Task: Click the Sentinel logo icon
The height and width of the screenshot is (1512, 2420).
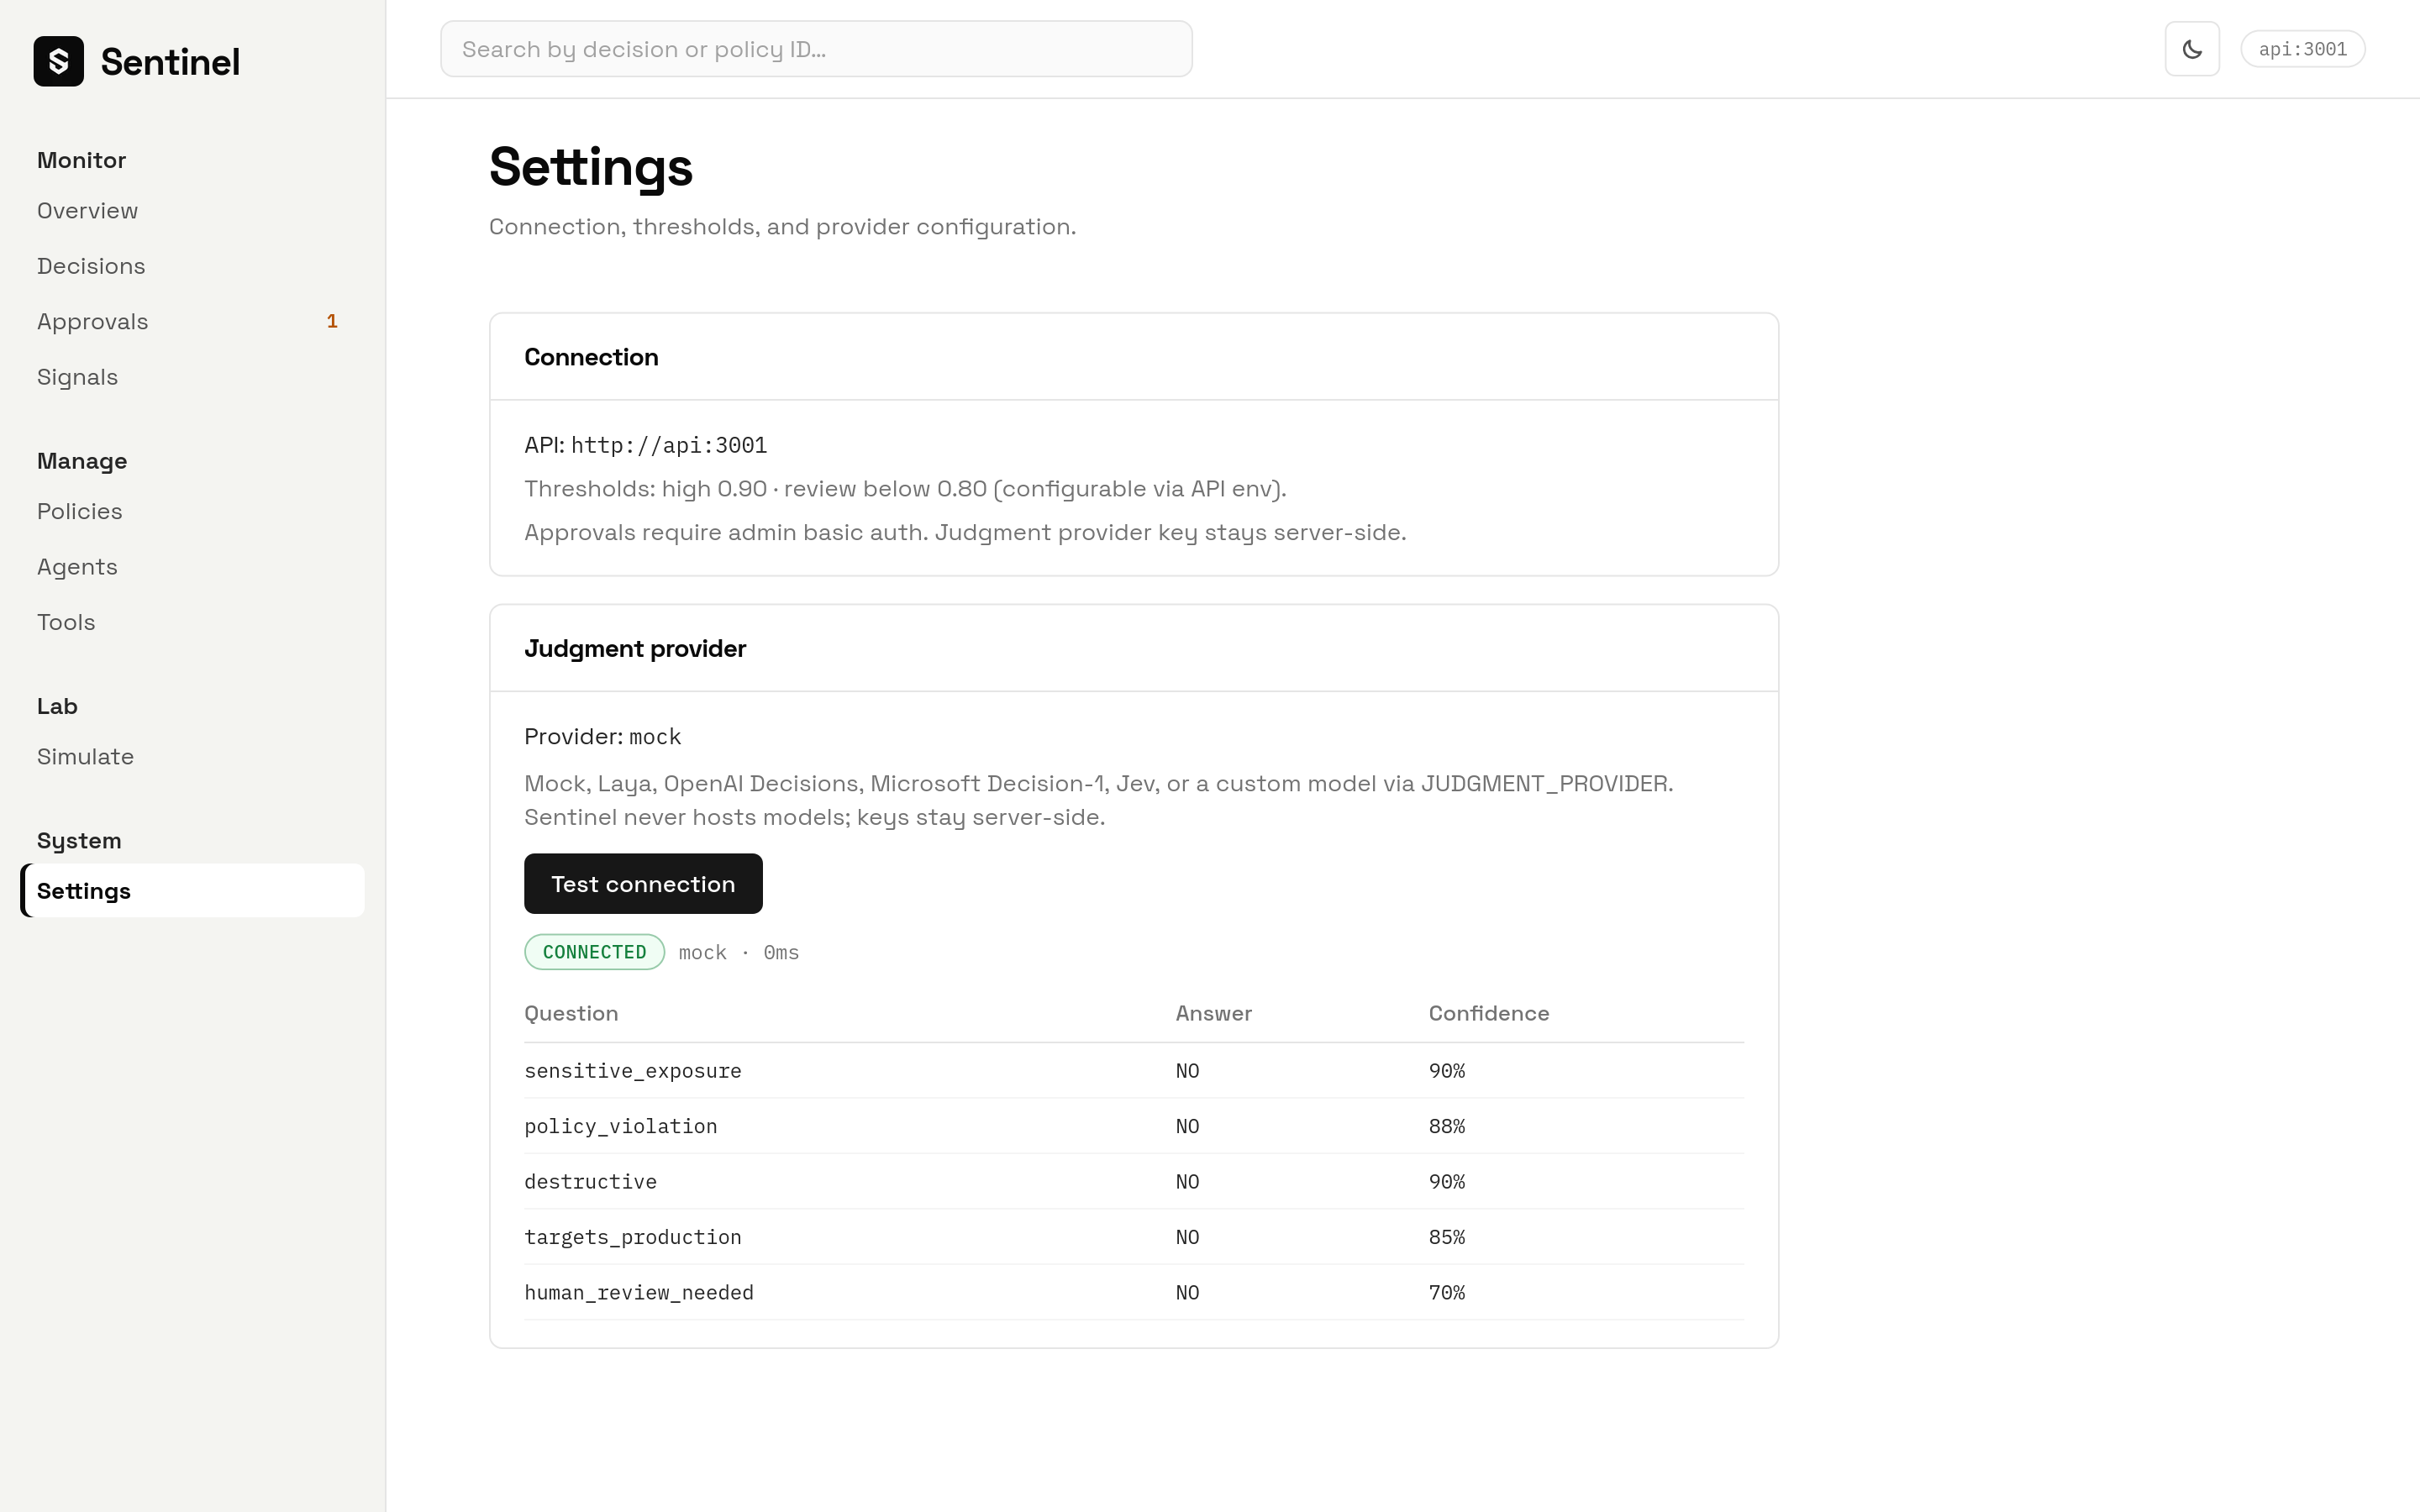Action: point(58,61)
